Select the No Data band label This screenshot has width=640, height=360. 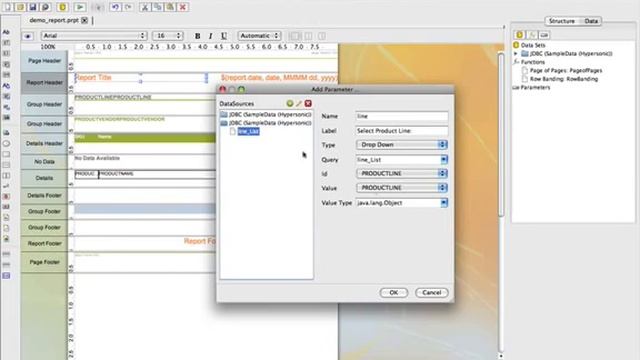(44, 162)
